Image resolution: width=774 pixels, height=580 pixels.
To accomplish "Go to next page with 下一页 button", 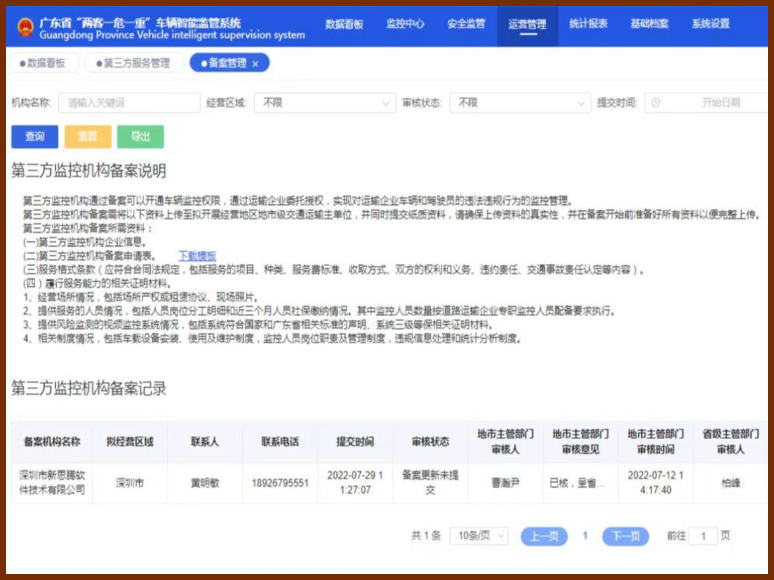I will pyautogui.click(x=625, y=536).
